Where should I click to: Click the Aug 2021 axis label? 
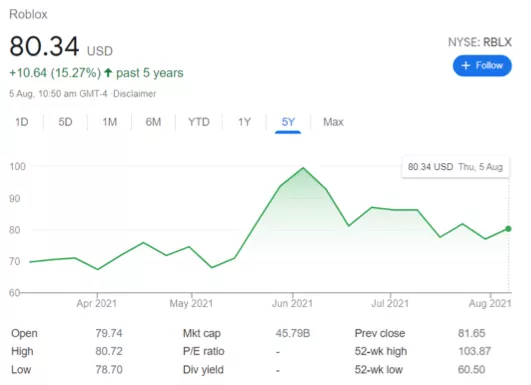[x=490, y=303]
